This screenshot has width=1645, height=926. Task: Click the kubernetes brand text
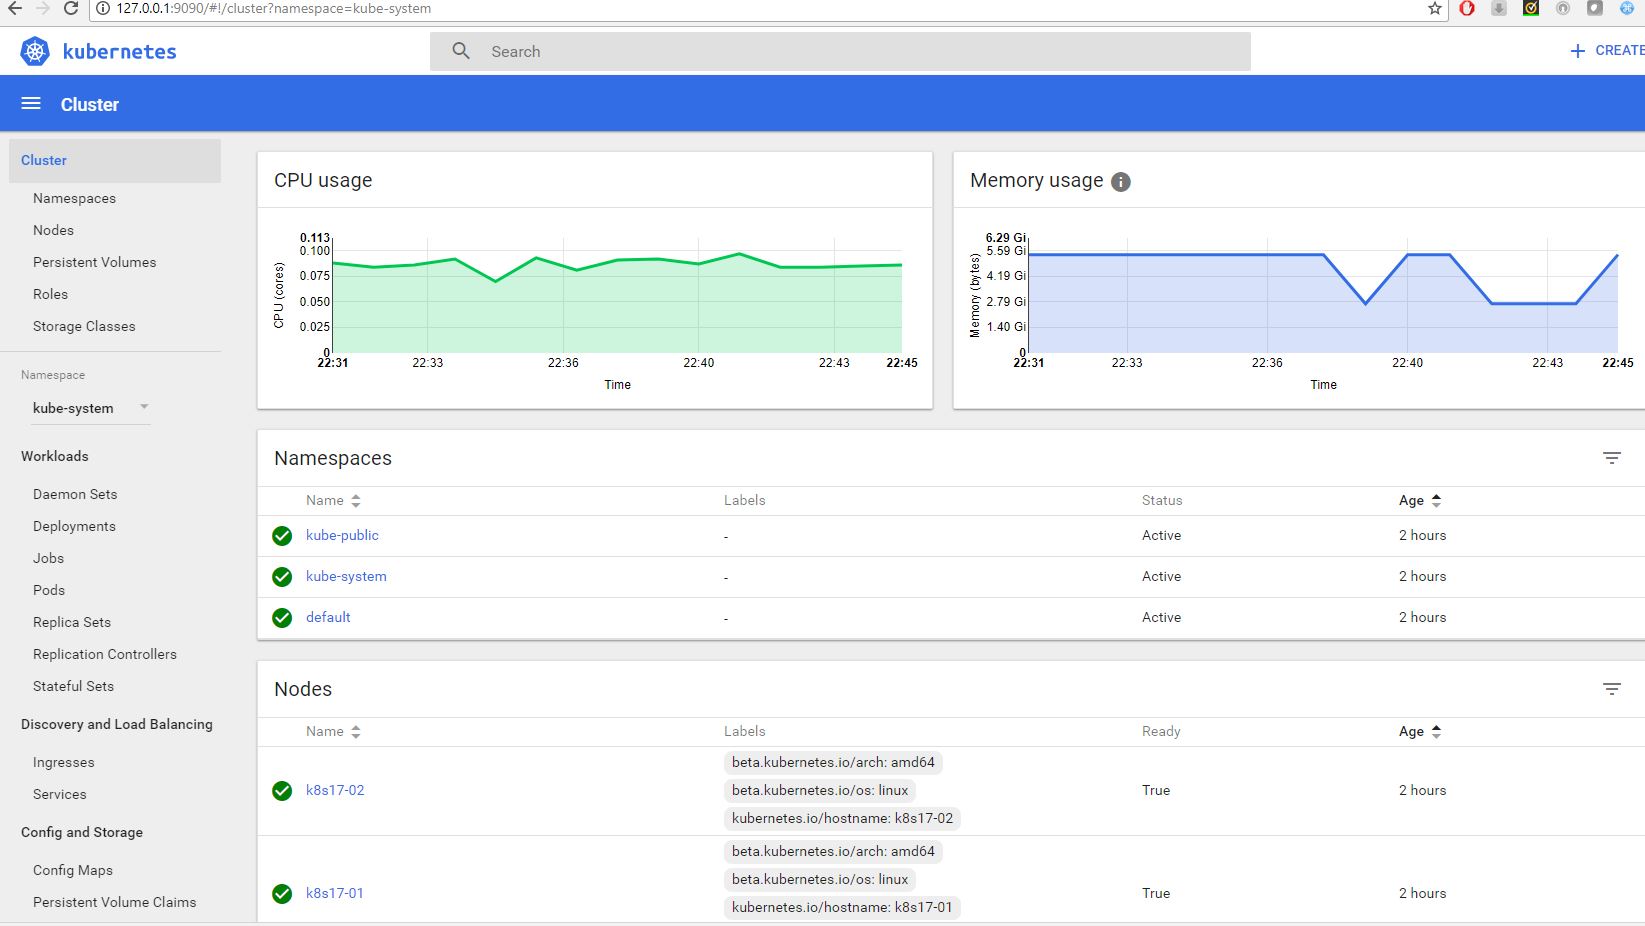coord(119,52)
